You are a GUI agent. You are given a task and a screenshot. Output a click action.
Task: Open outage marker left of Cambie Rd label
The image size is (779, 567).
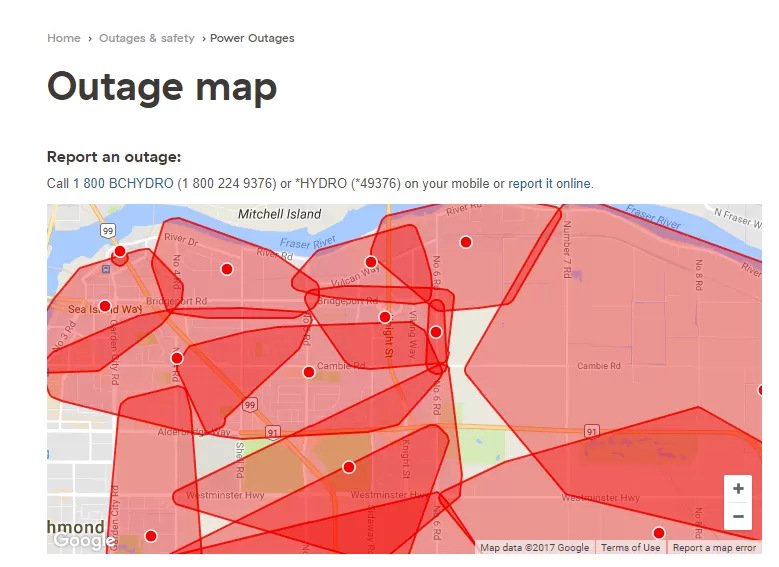coord(309,372)
